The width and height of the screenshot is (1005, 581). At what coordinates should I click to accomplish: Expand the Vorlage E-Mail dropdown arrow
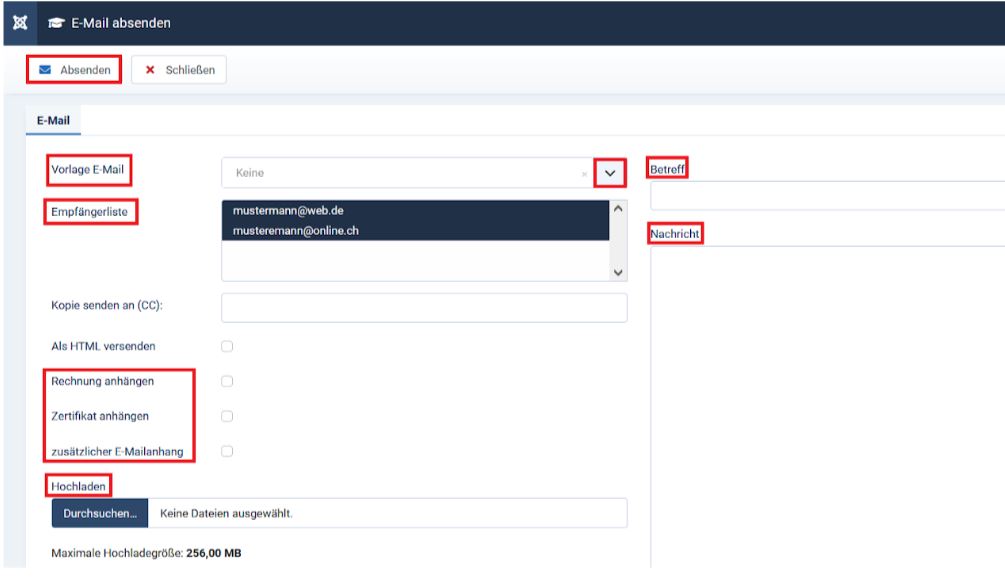tap(610, 173)
